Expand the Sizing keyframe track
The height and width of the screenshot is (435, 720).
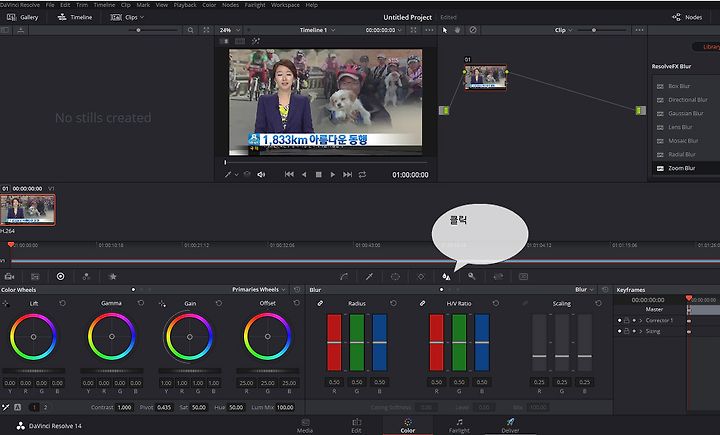(x=641, y=331)
